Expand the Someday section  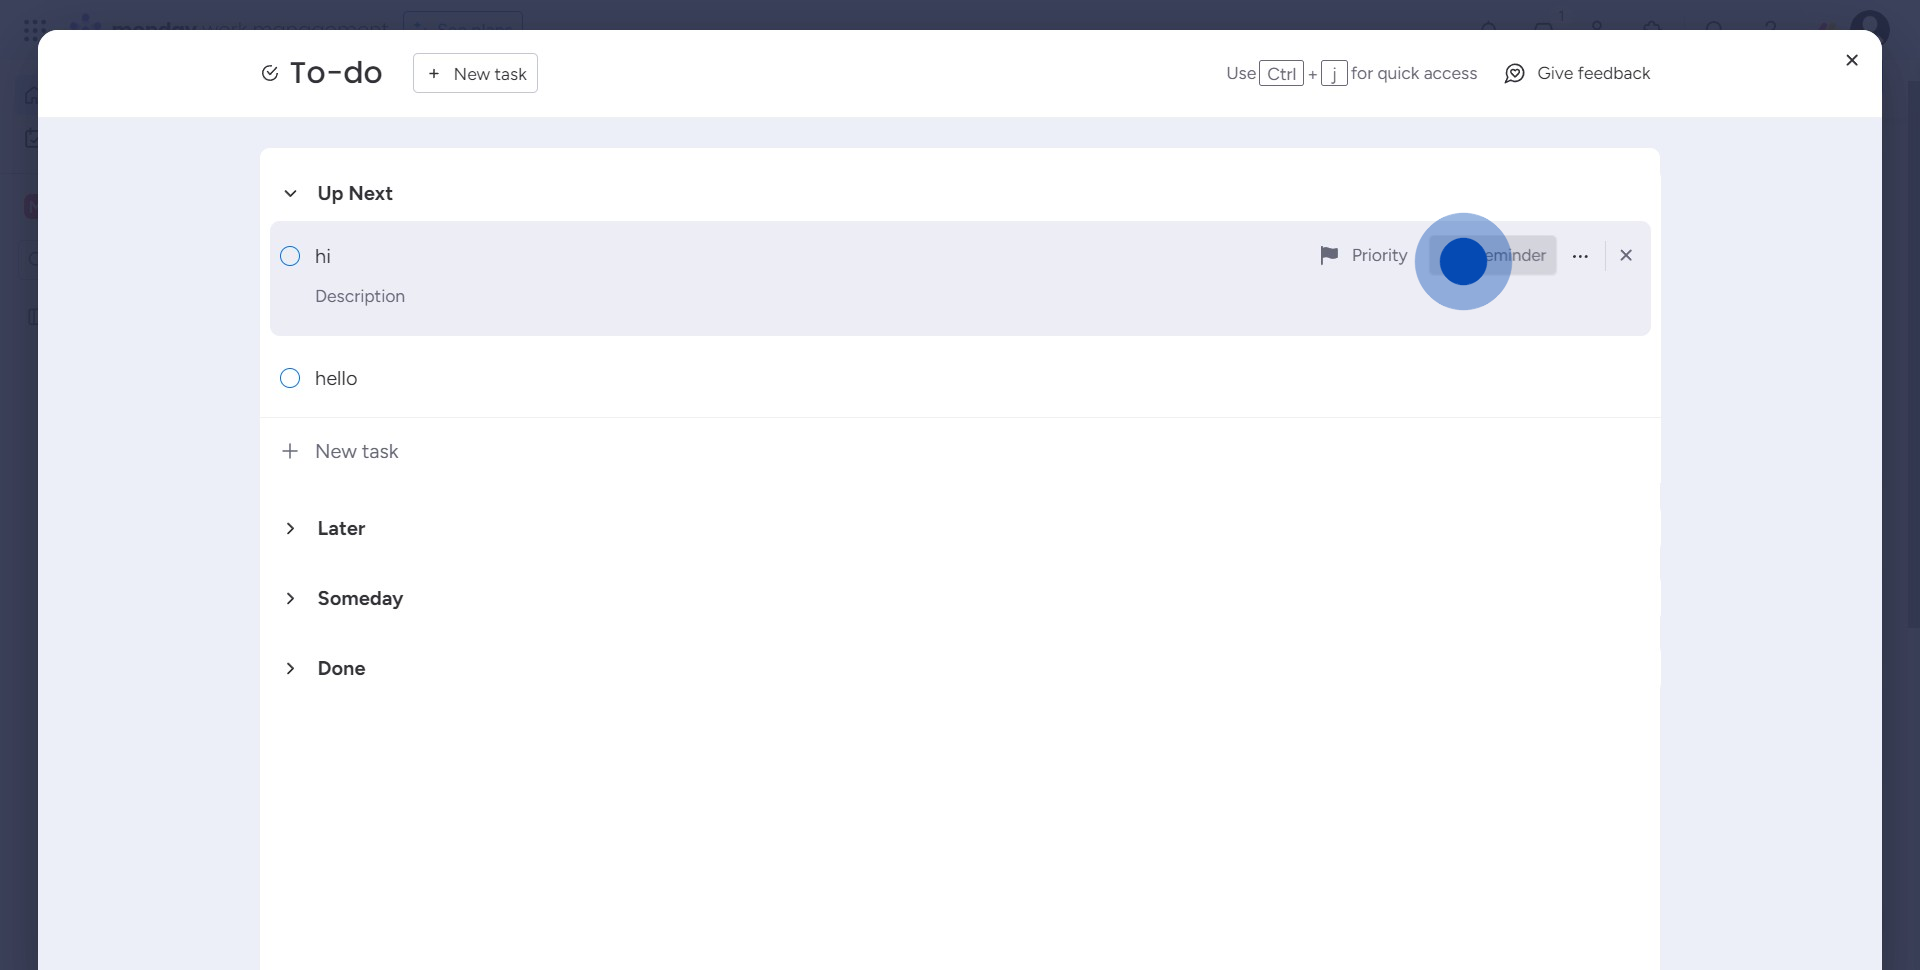290,598
